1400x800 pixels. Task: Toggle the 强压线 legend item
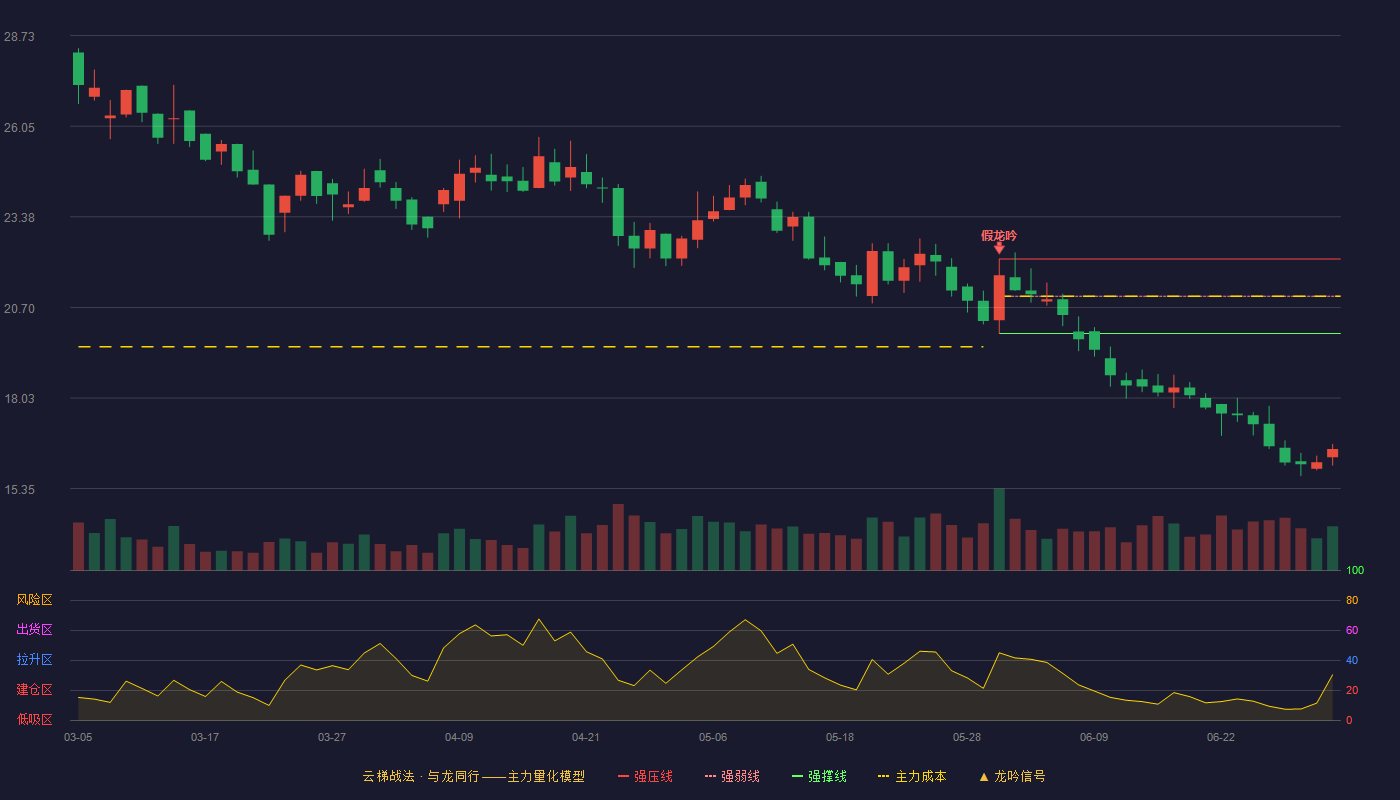(645, 776)
